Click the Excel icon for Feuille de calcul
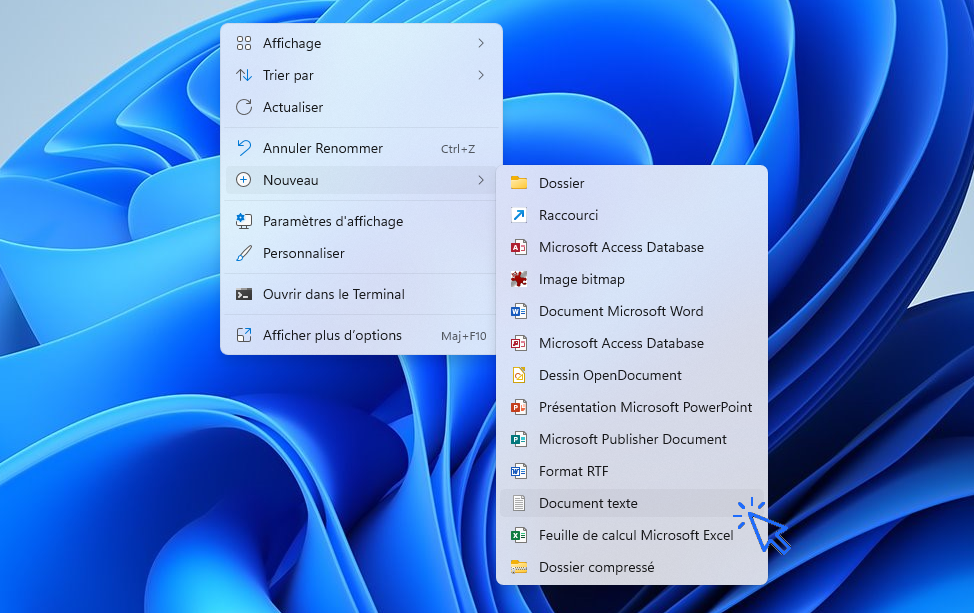Screen dimensions: 974x613 [x=519, y=535]
